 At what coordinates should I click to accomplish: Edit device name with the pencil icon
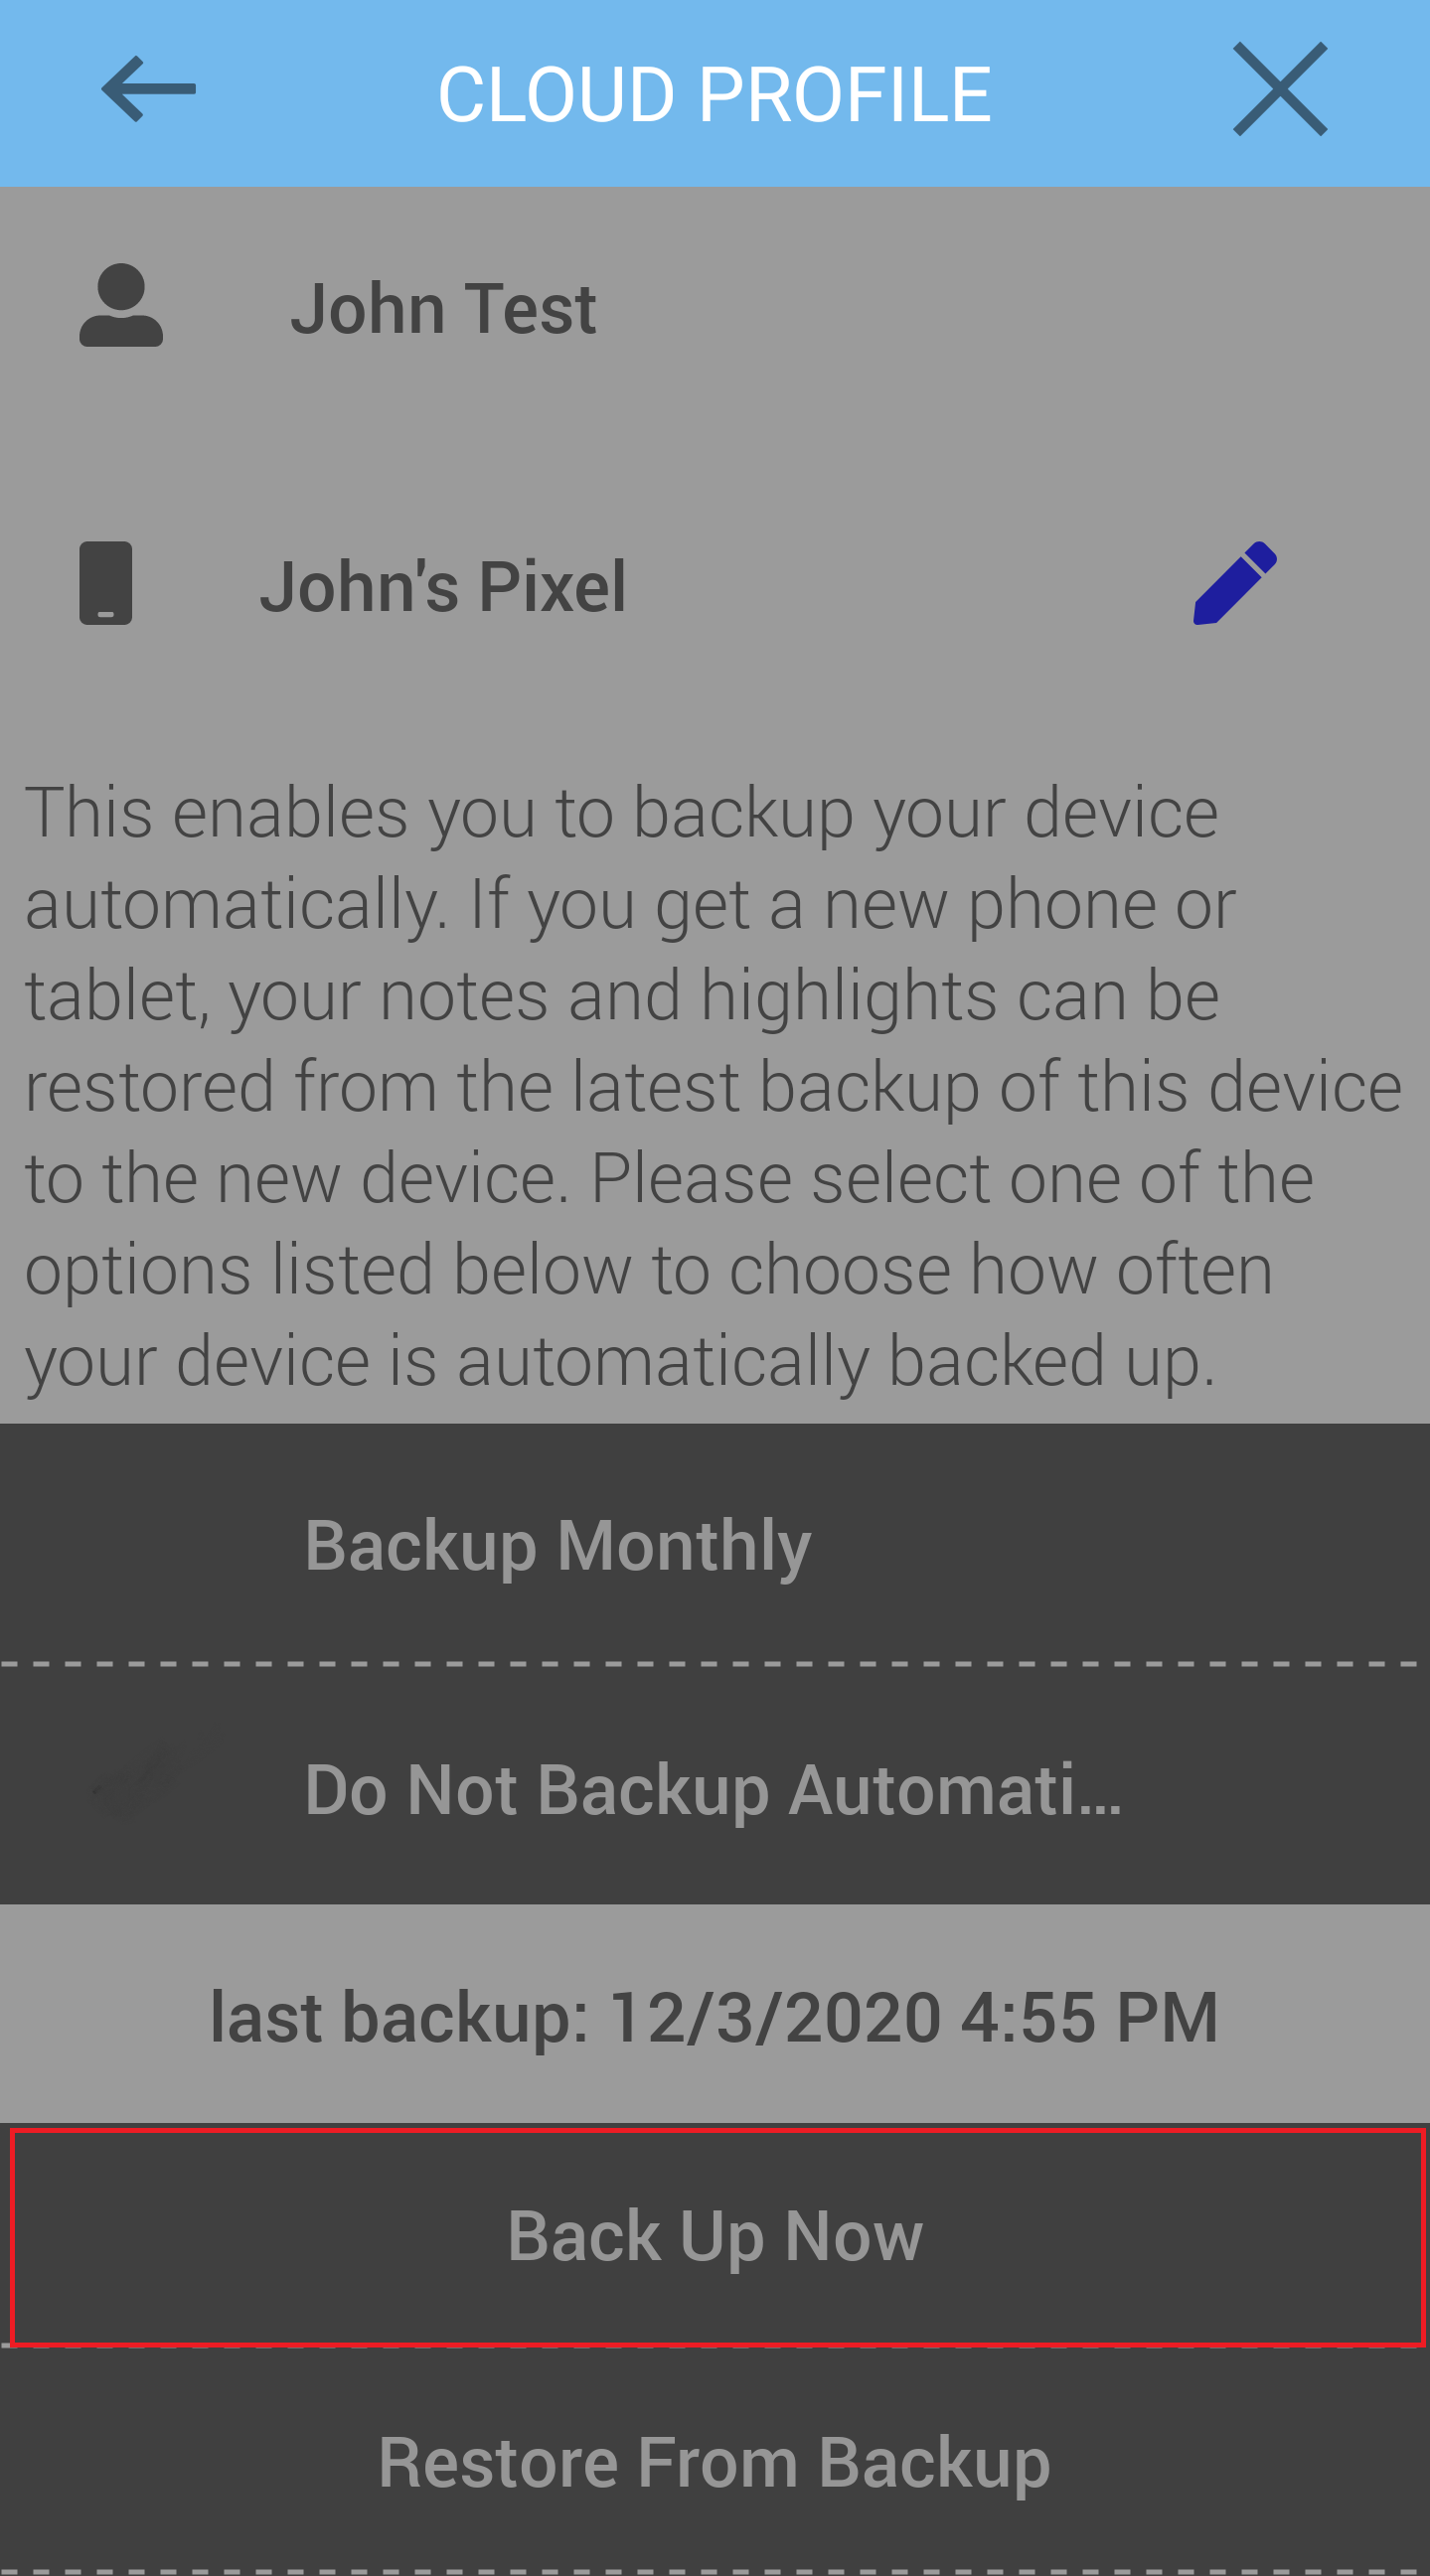point(1234,583)
